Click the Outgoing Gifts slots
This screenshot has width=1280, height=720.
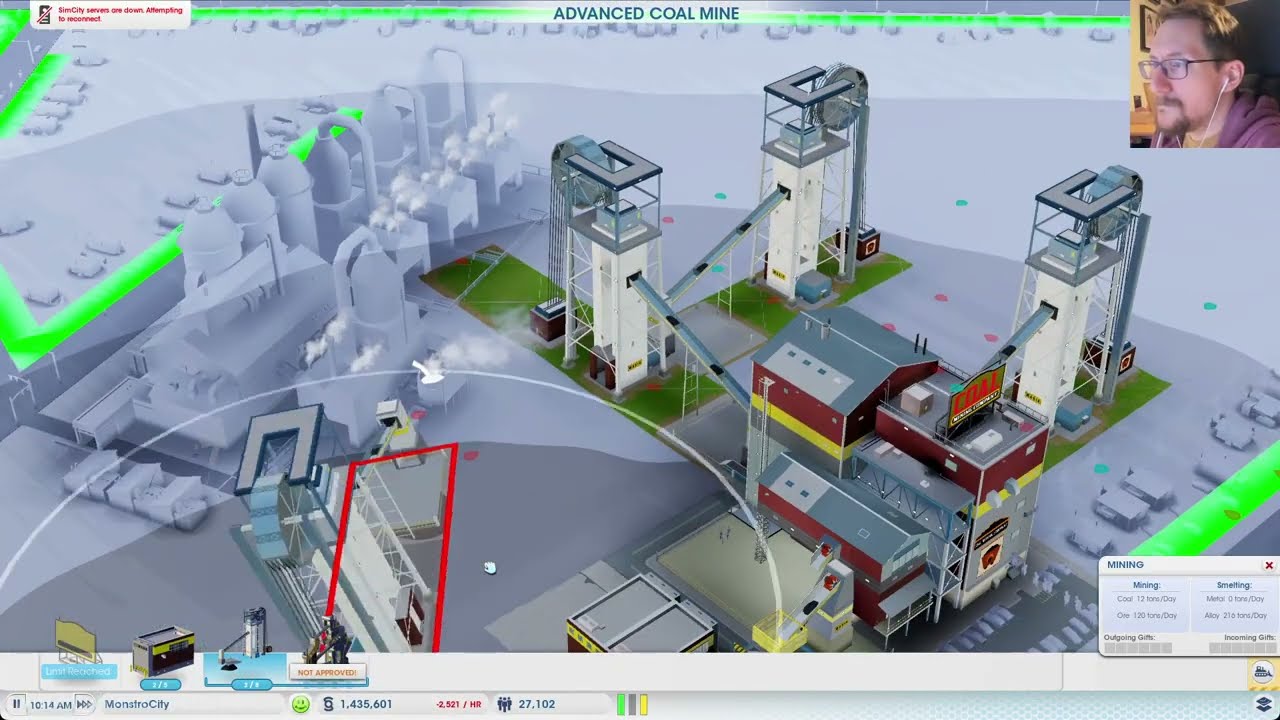(1137, 648)
